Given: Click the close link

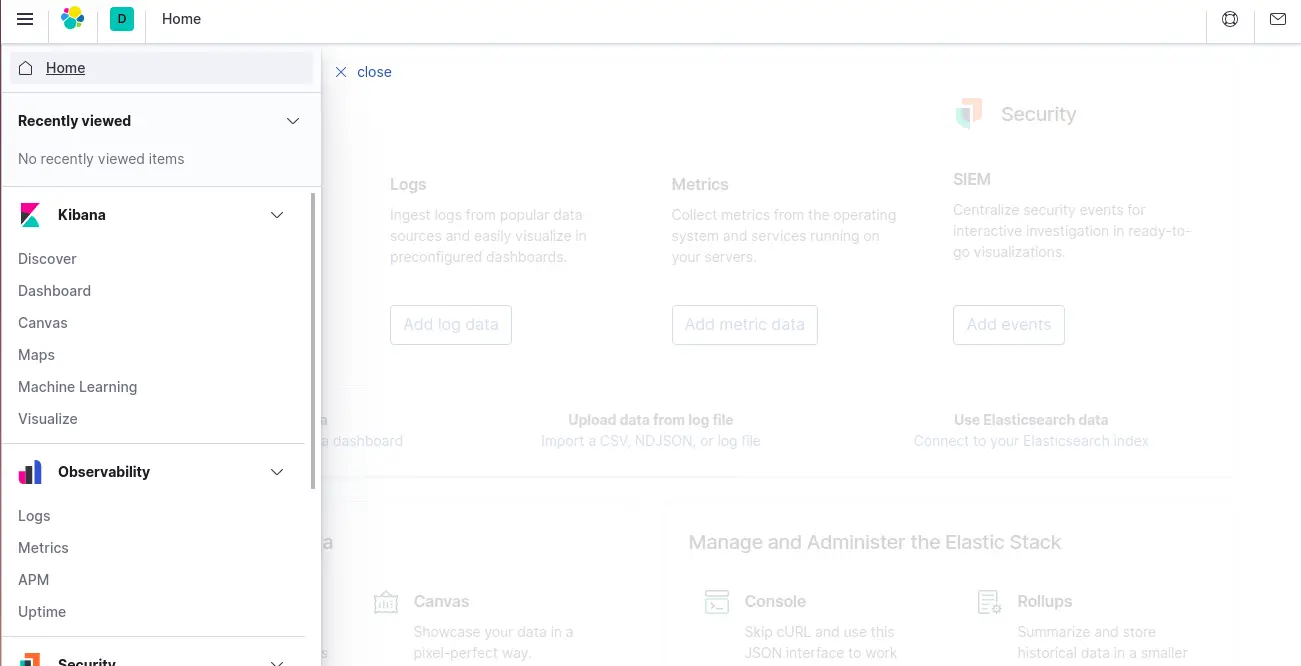Looking at the screenshot, I should (x=374, y=72).
